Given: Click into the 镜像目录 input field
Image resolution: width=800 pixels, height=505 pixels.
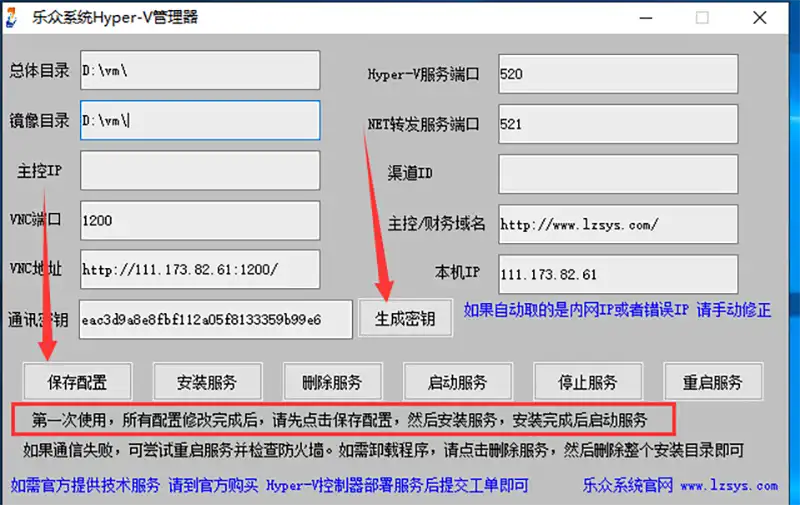Looking at the screenshot, I should pyautogui.click(x=200, y=121).
